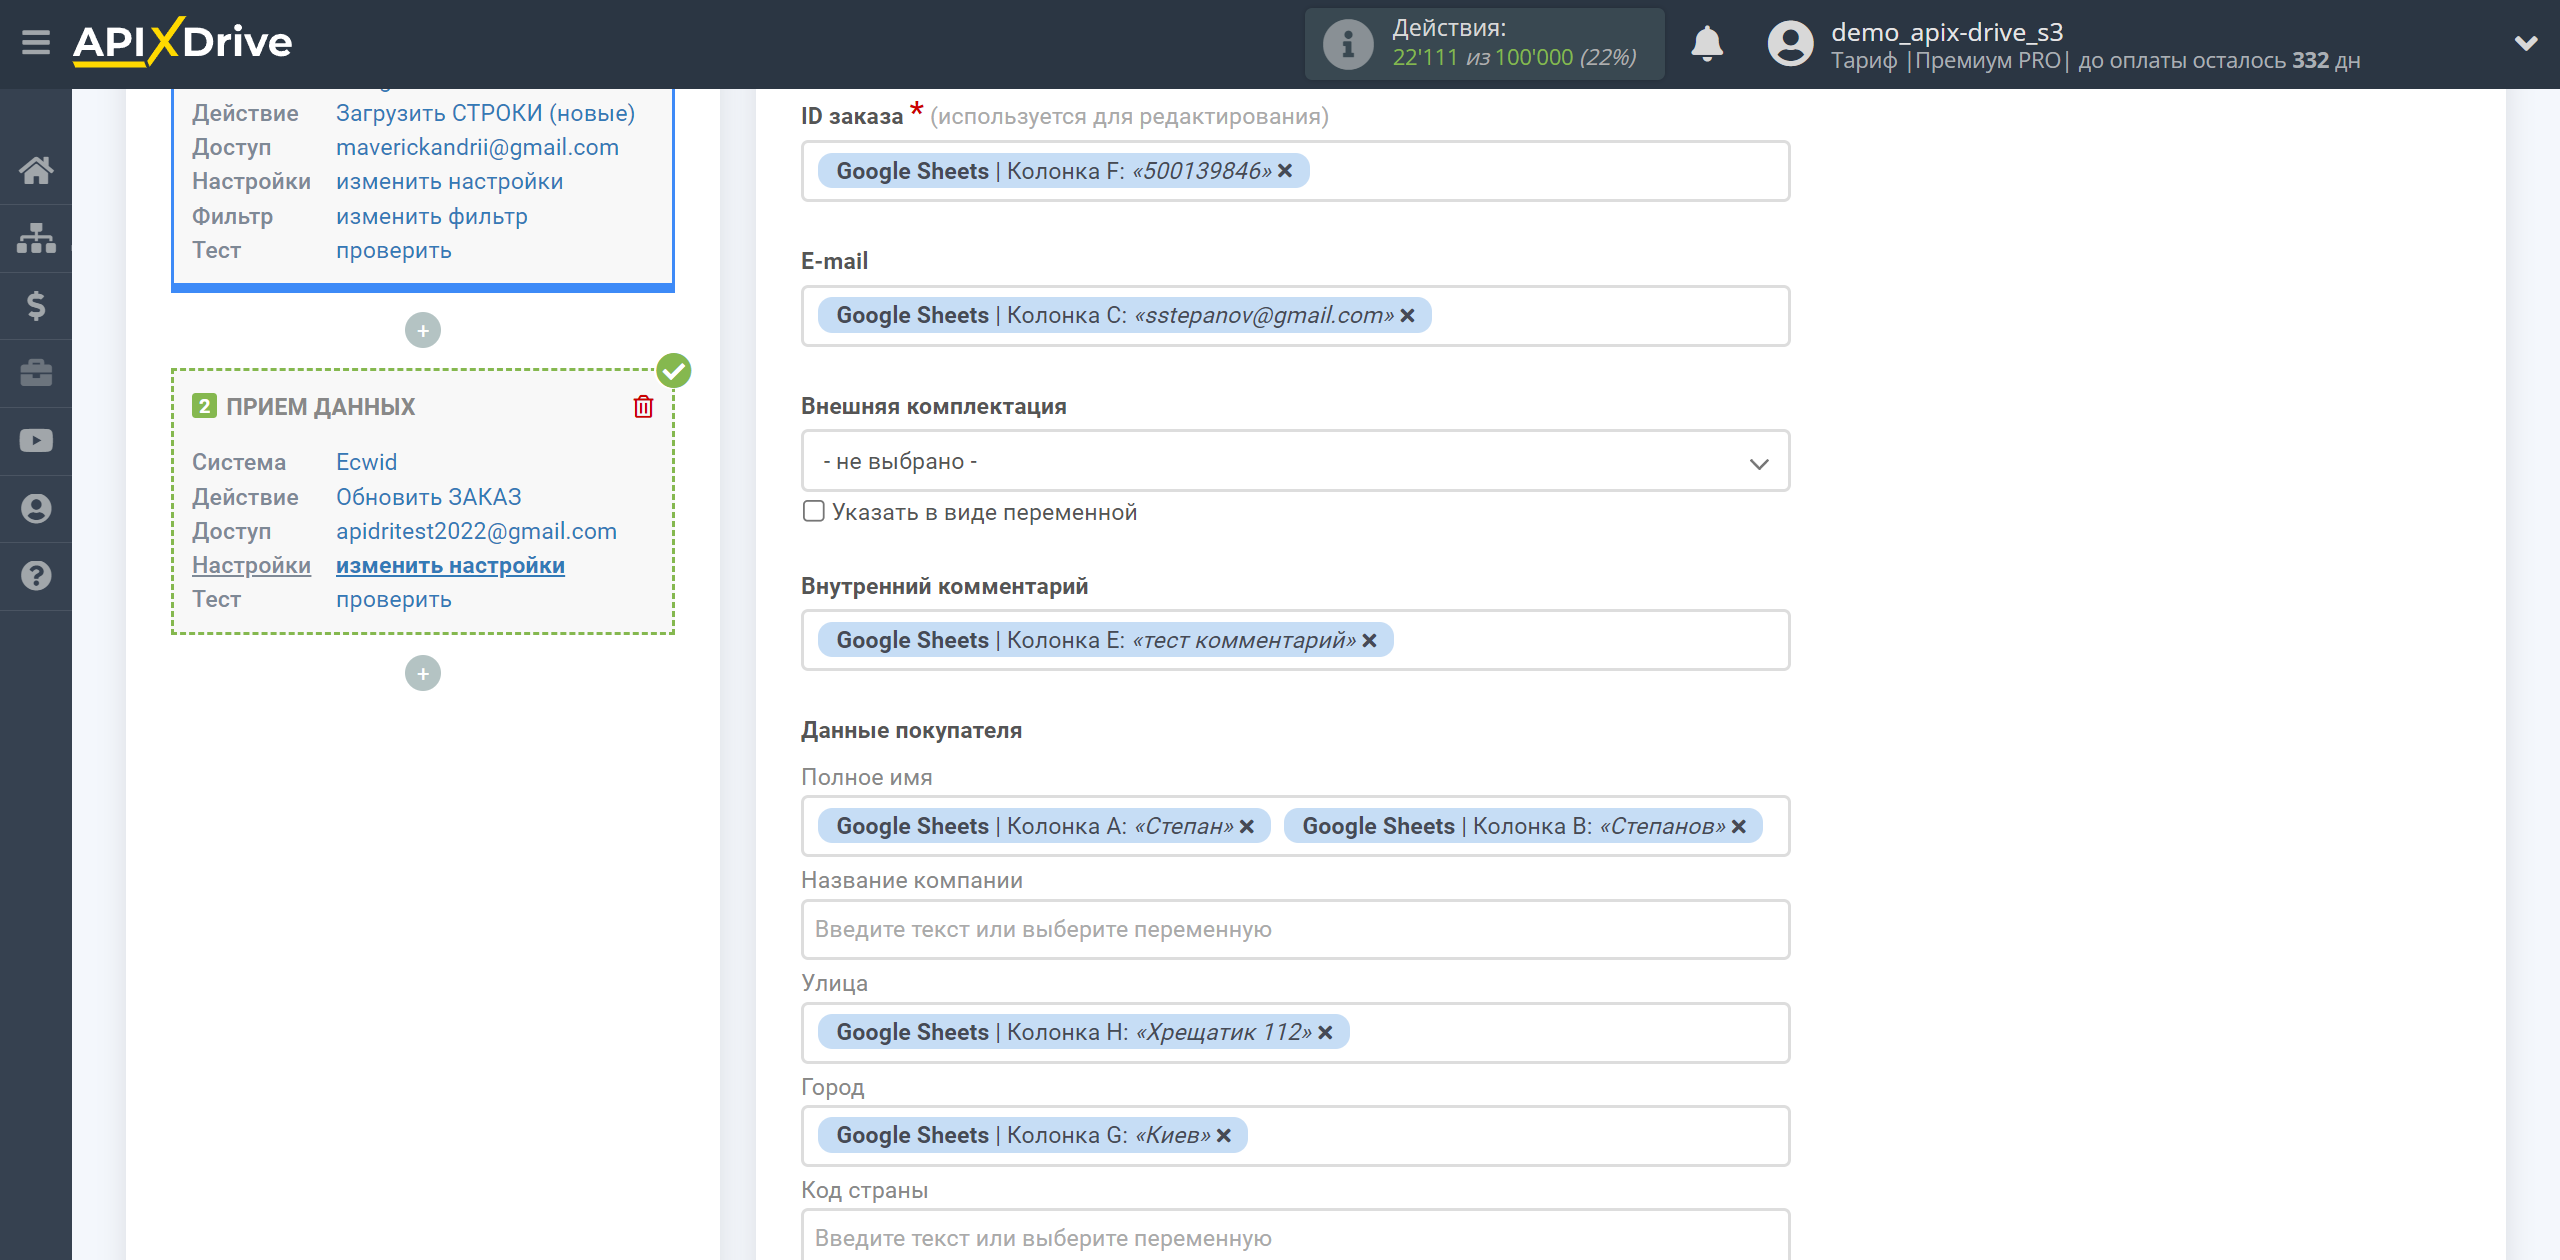The width and height of the screenshot is (2560, 1260).
Task: Remove the Column F order ID tag
Action: pos(1285,171)
